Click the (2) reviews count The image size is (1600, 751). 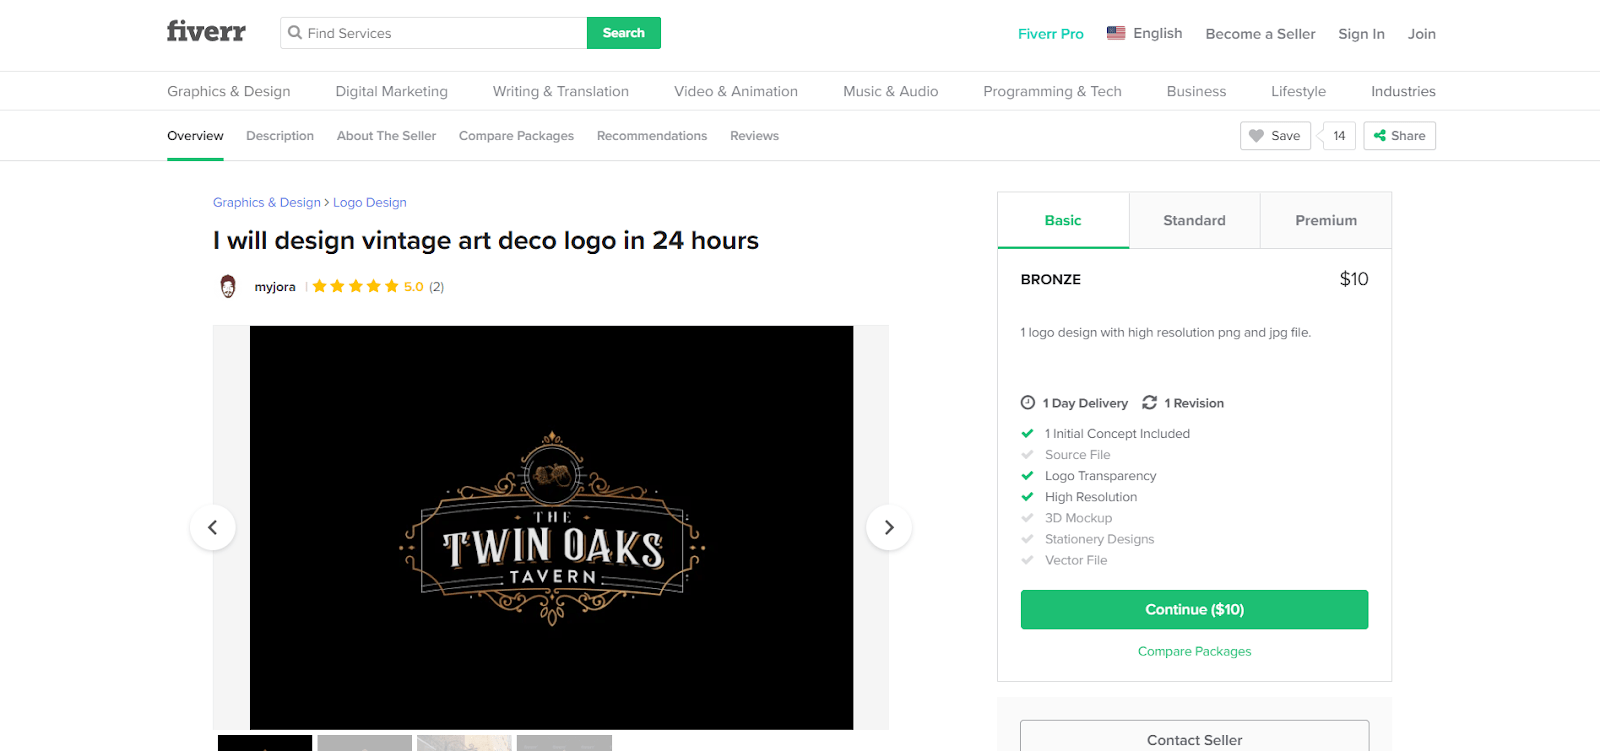[436, 287]
